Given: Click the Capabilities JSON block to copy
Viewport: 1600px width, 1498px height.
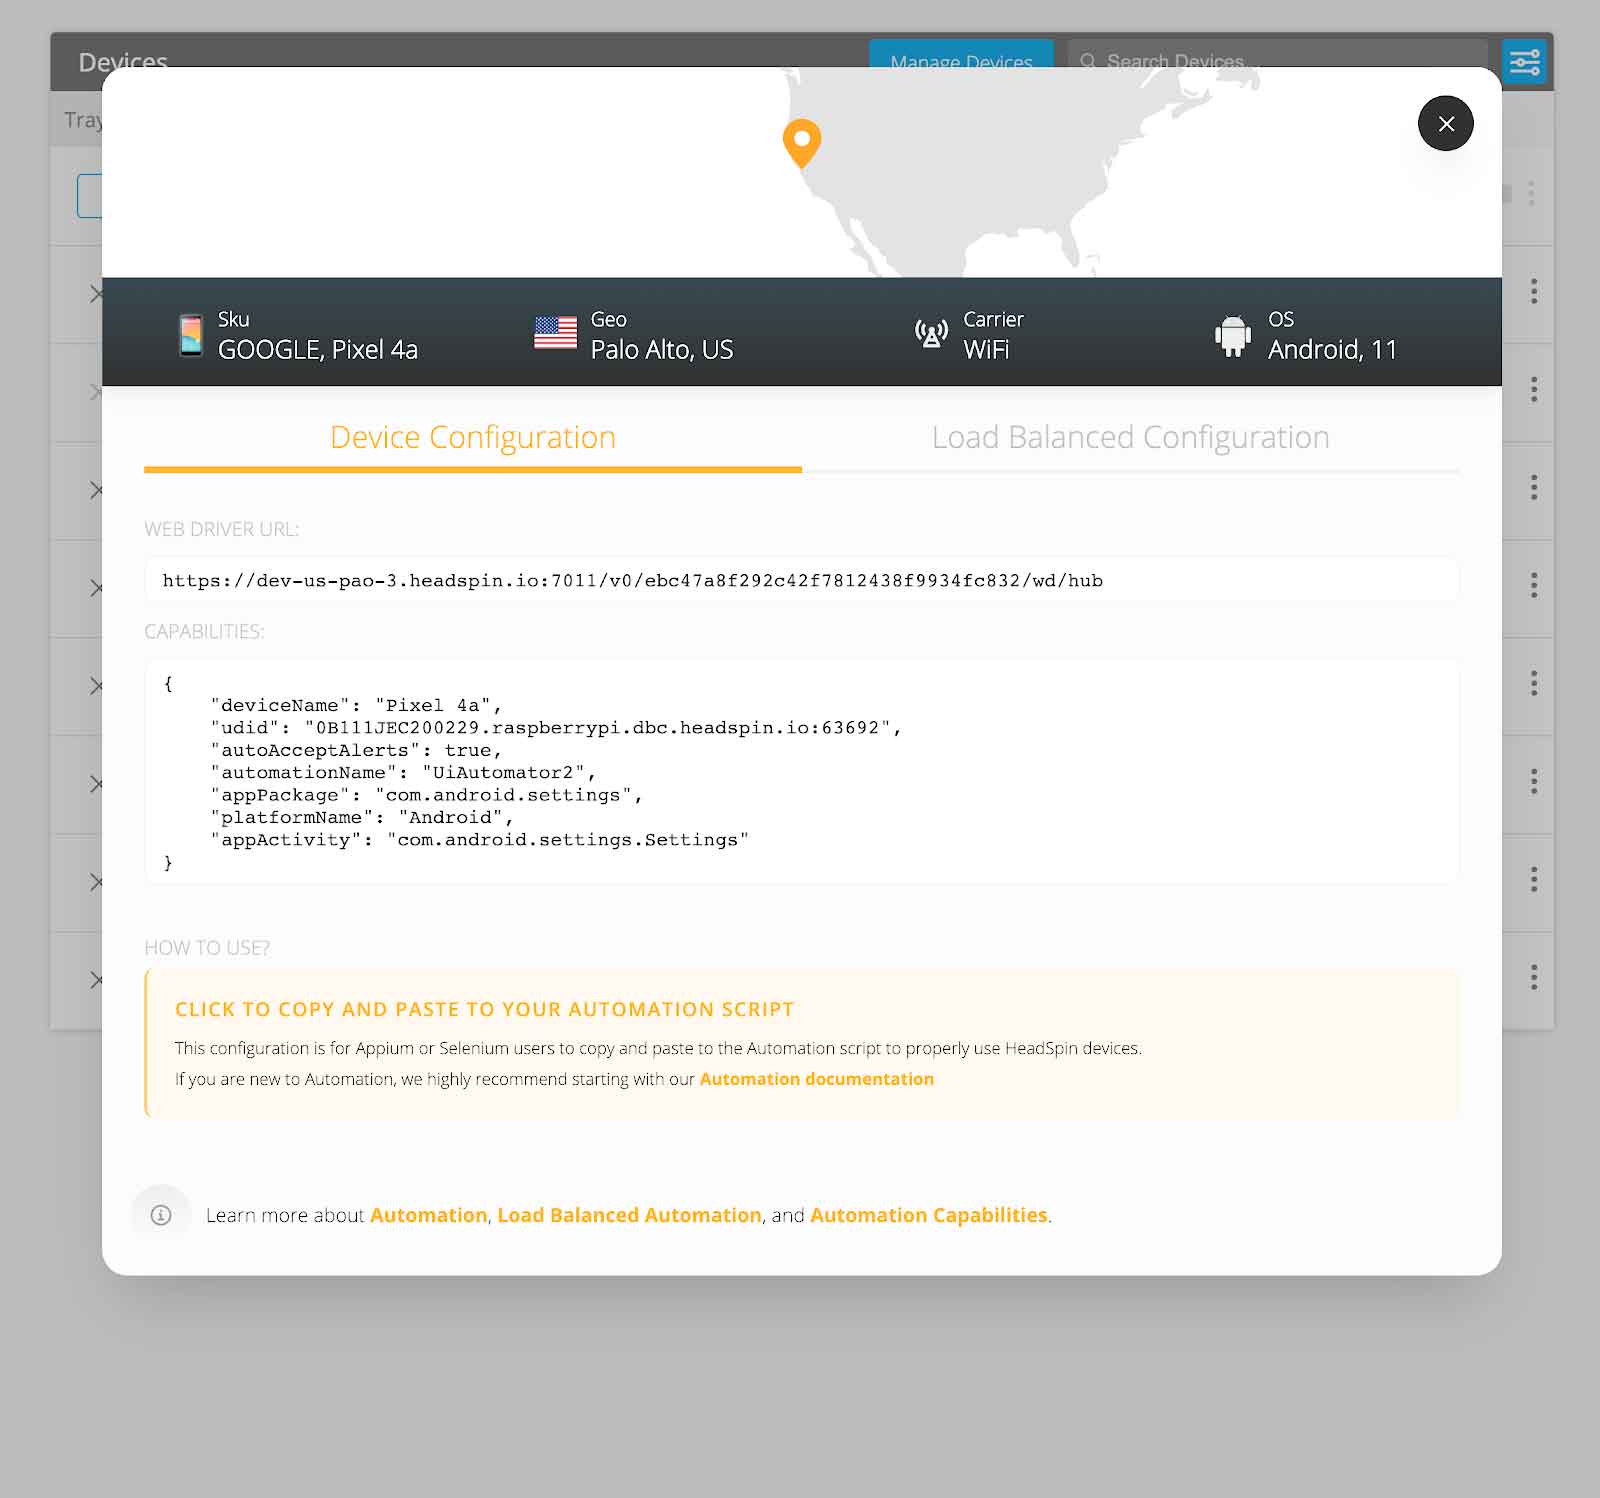Looking at the screenshot, I should click(x=801, y=771).
